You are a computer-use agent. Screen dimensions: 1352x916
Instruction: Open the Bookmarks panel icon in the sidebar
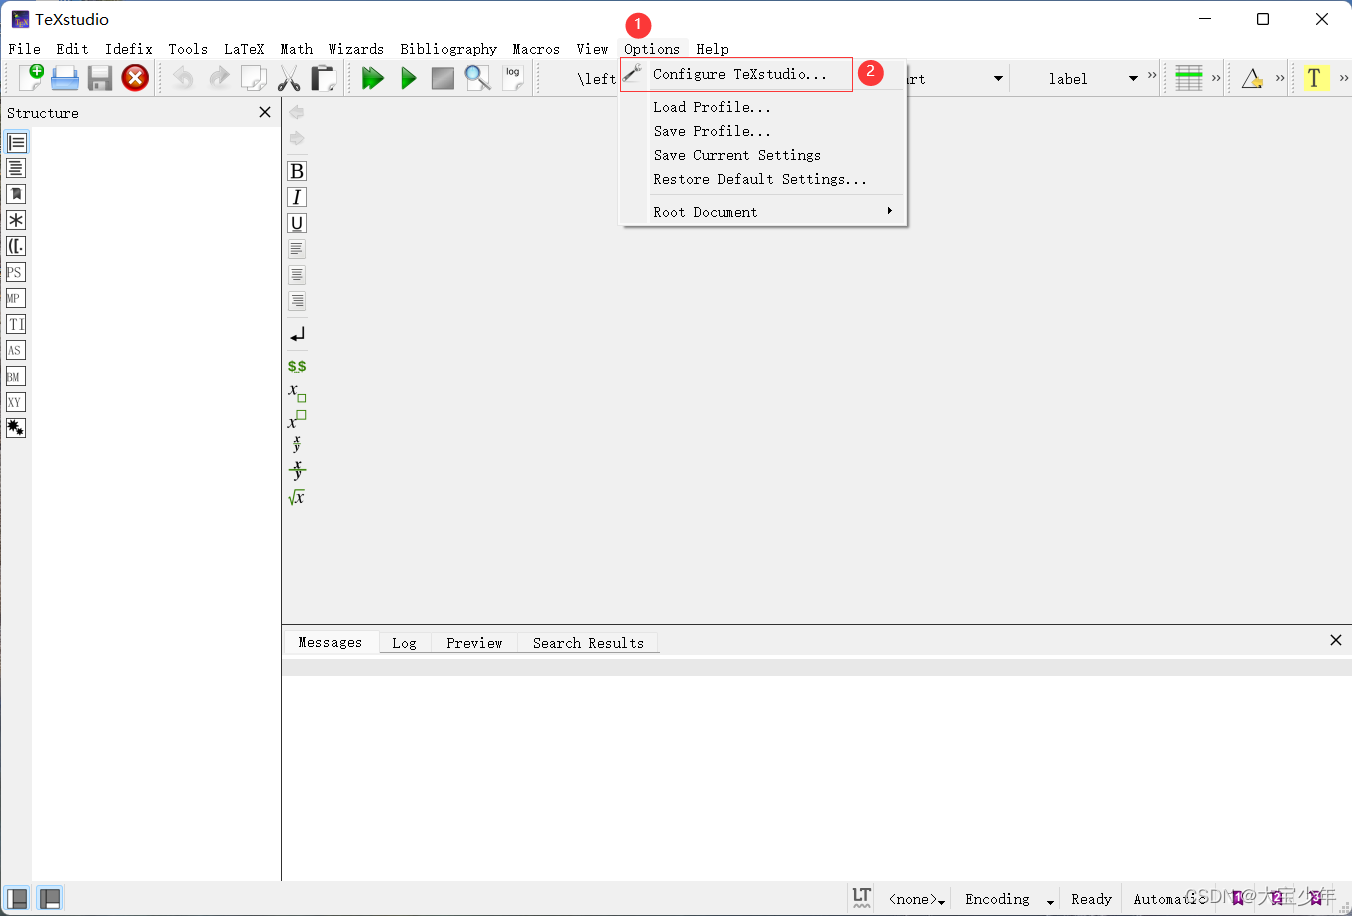click(x=15, y=193)
